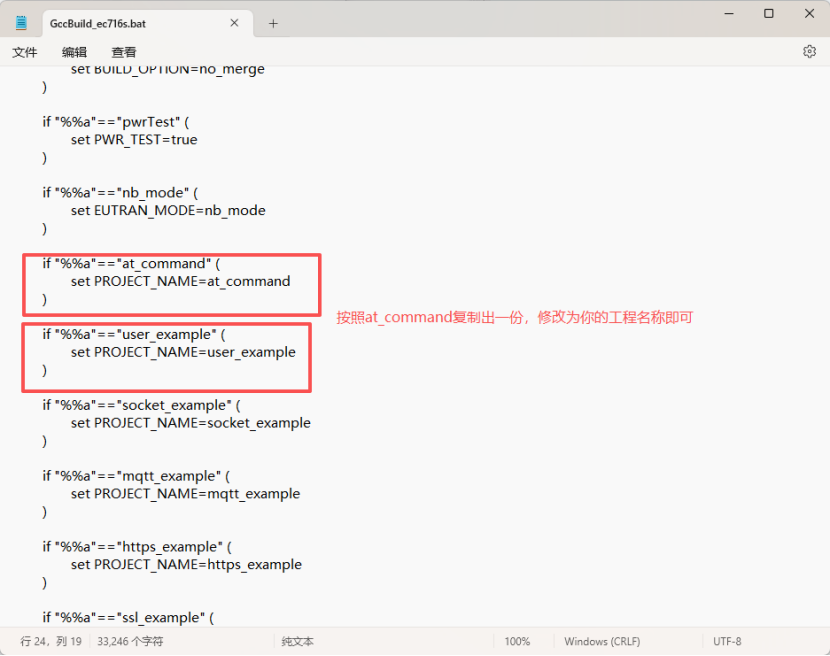Viewport: 830px width, 656px height.
Task: Click the line set PROJECT_NAME=socket_example
Action: click(191, 423)
